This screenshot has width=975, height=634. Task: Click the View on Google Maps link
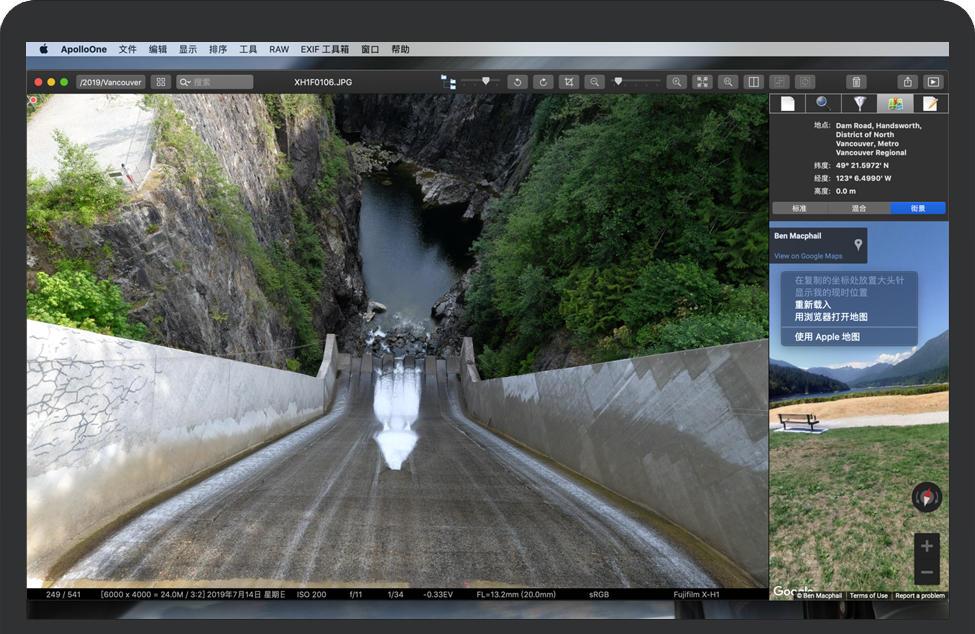(808, 256)
